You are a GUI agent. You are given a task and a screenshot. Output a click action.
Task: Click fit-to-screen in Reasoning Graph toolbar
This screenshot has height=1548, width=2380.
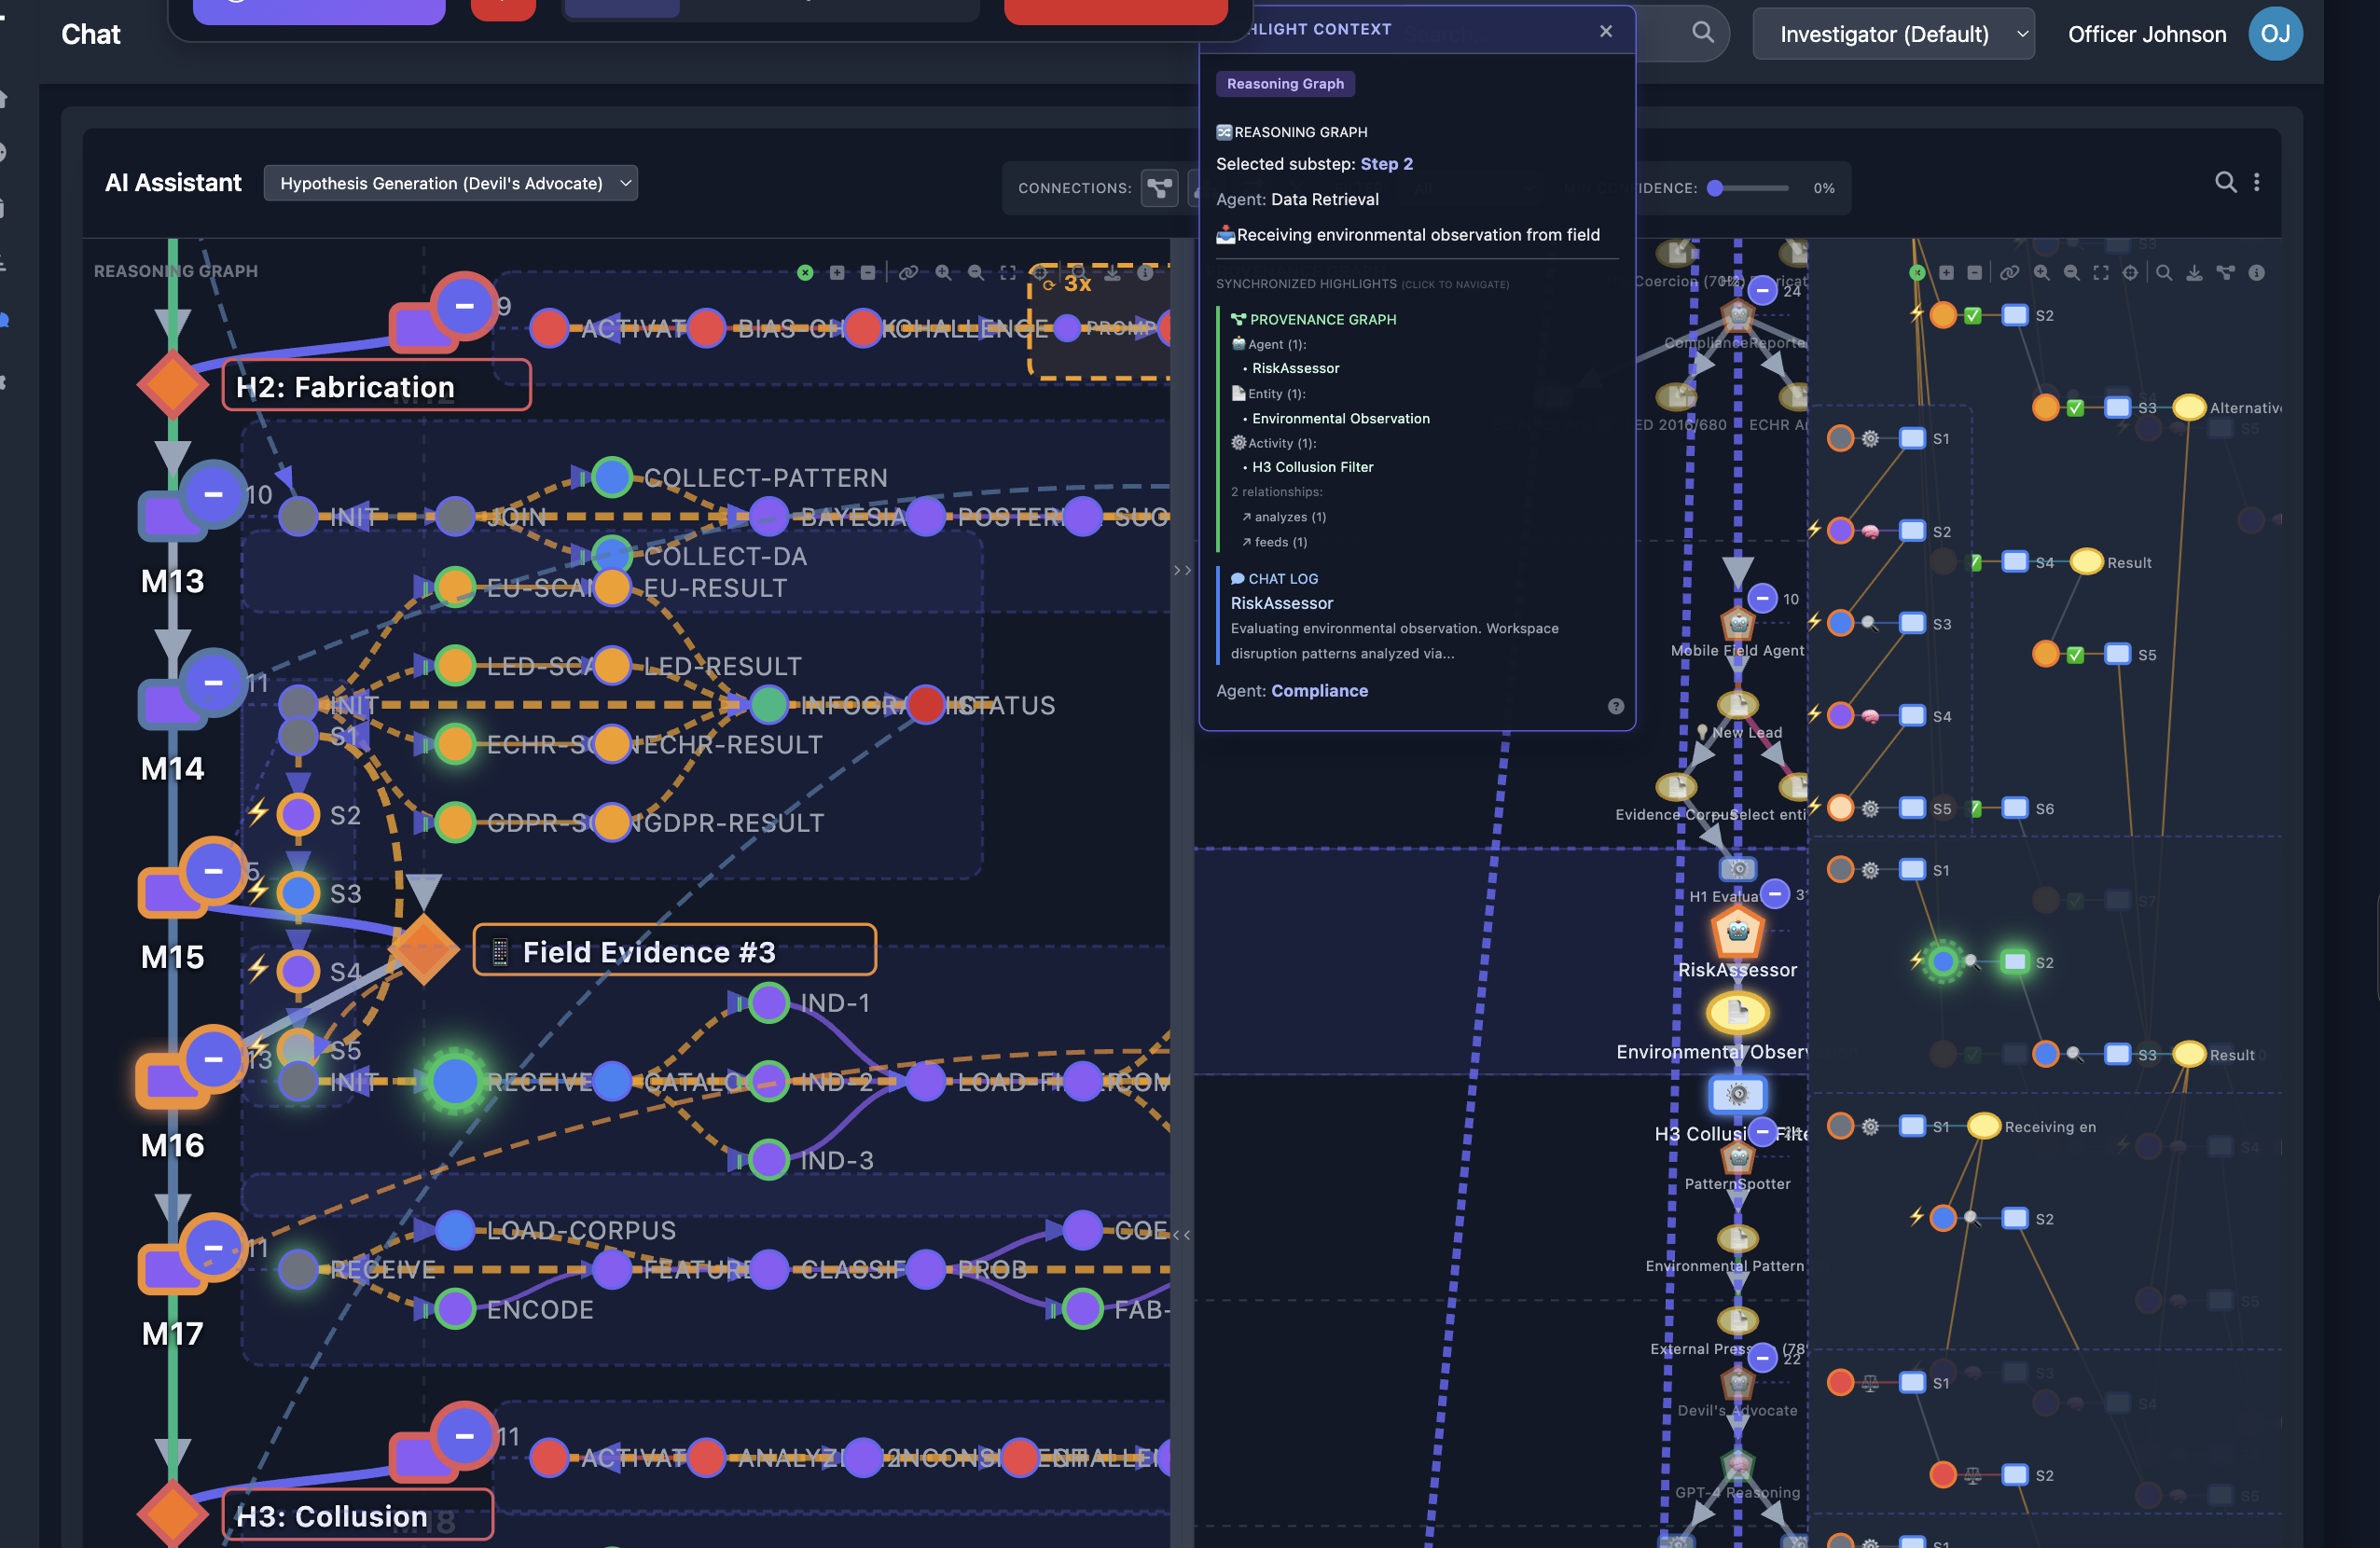[x=1008, y=272]
